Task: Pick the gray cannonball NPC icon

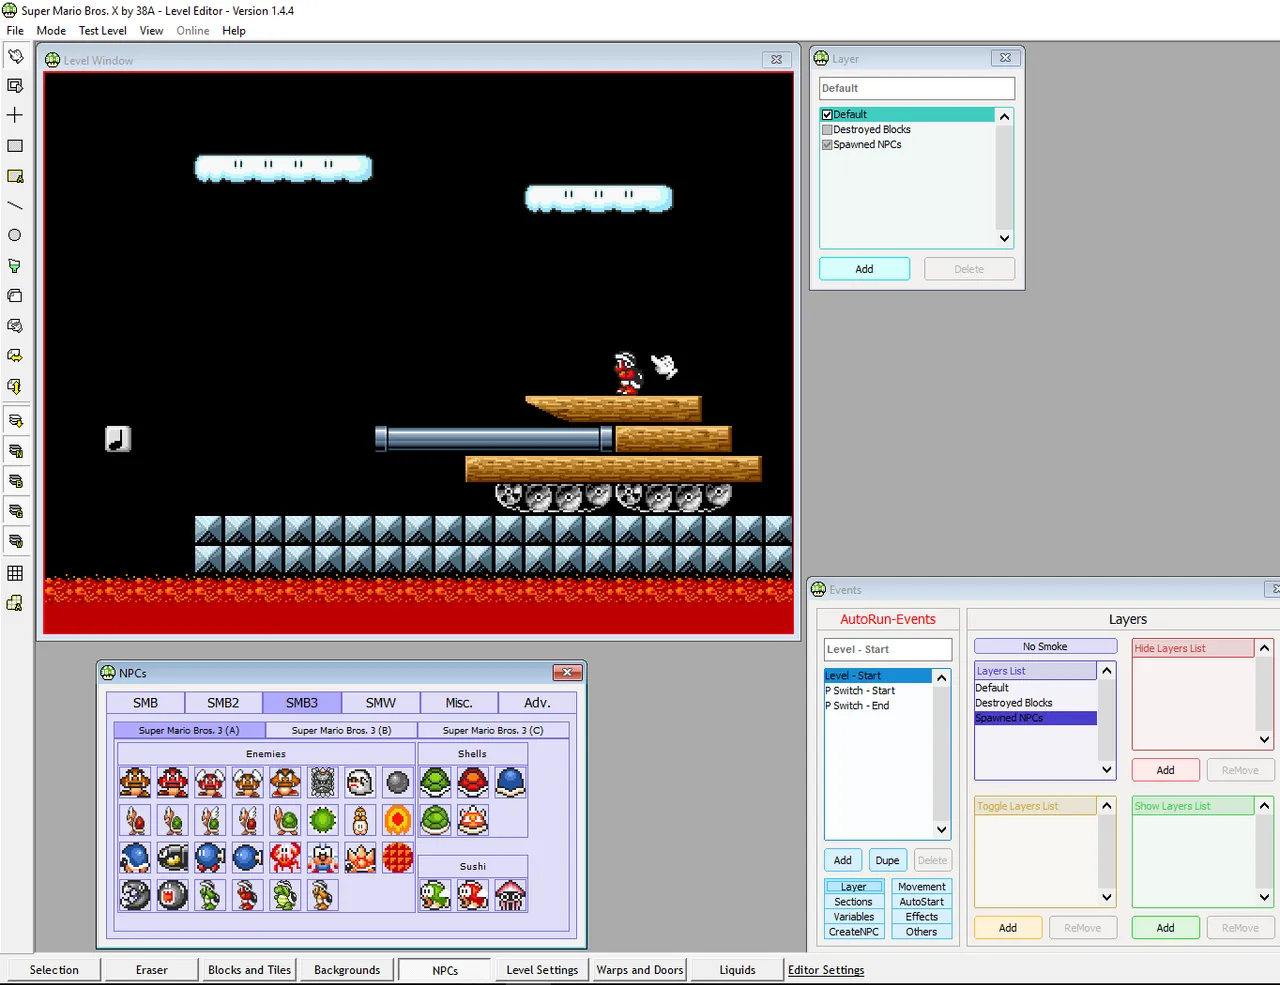Action: (398, 782)
